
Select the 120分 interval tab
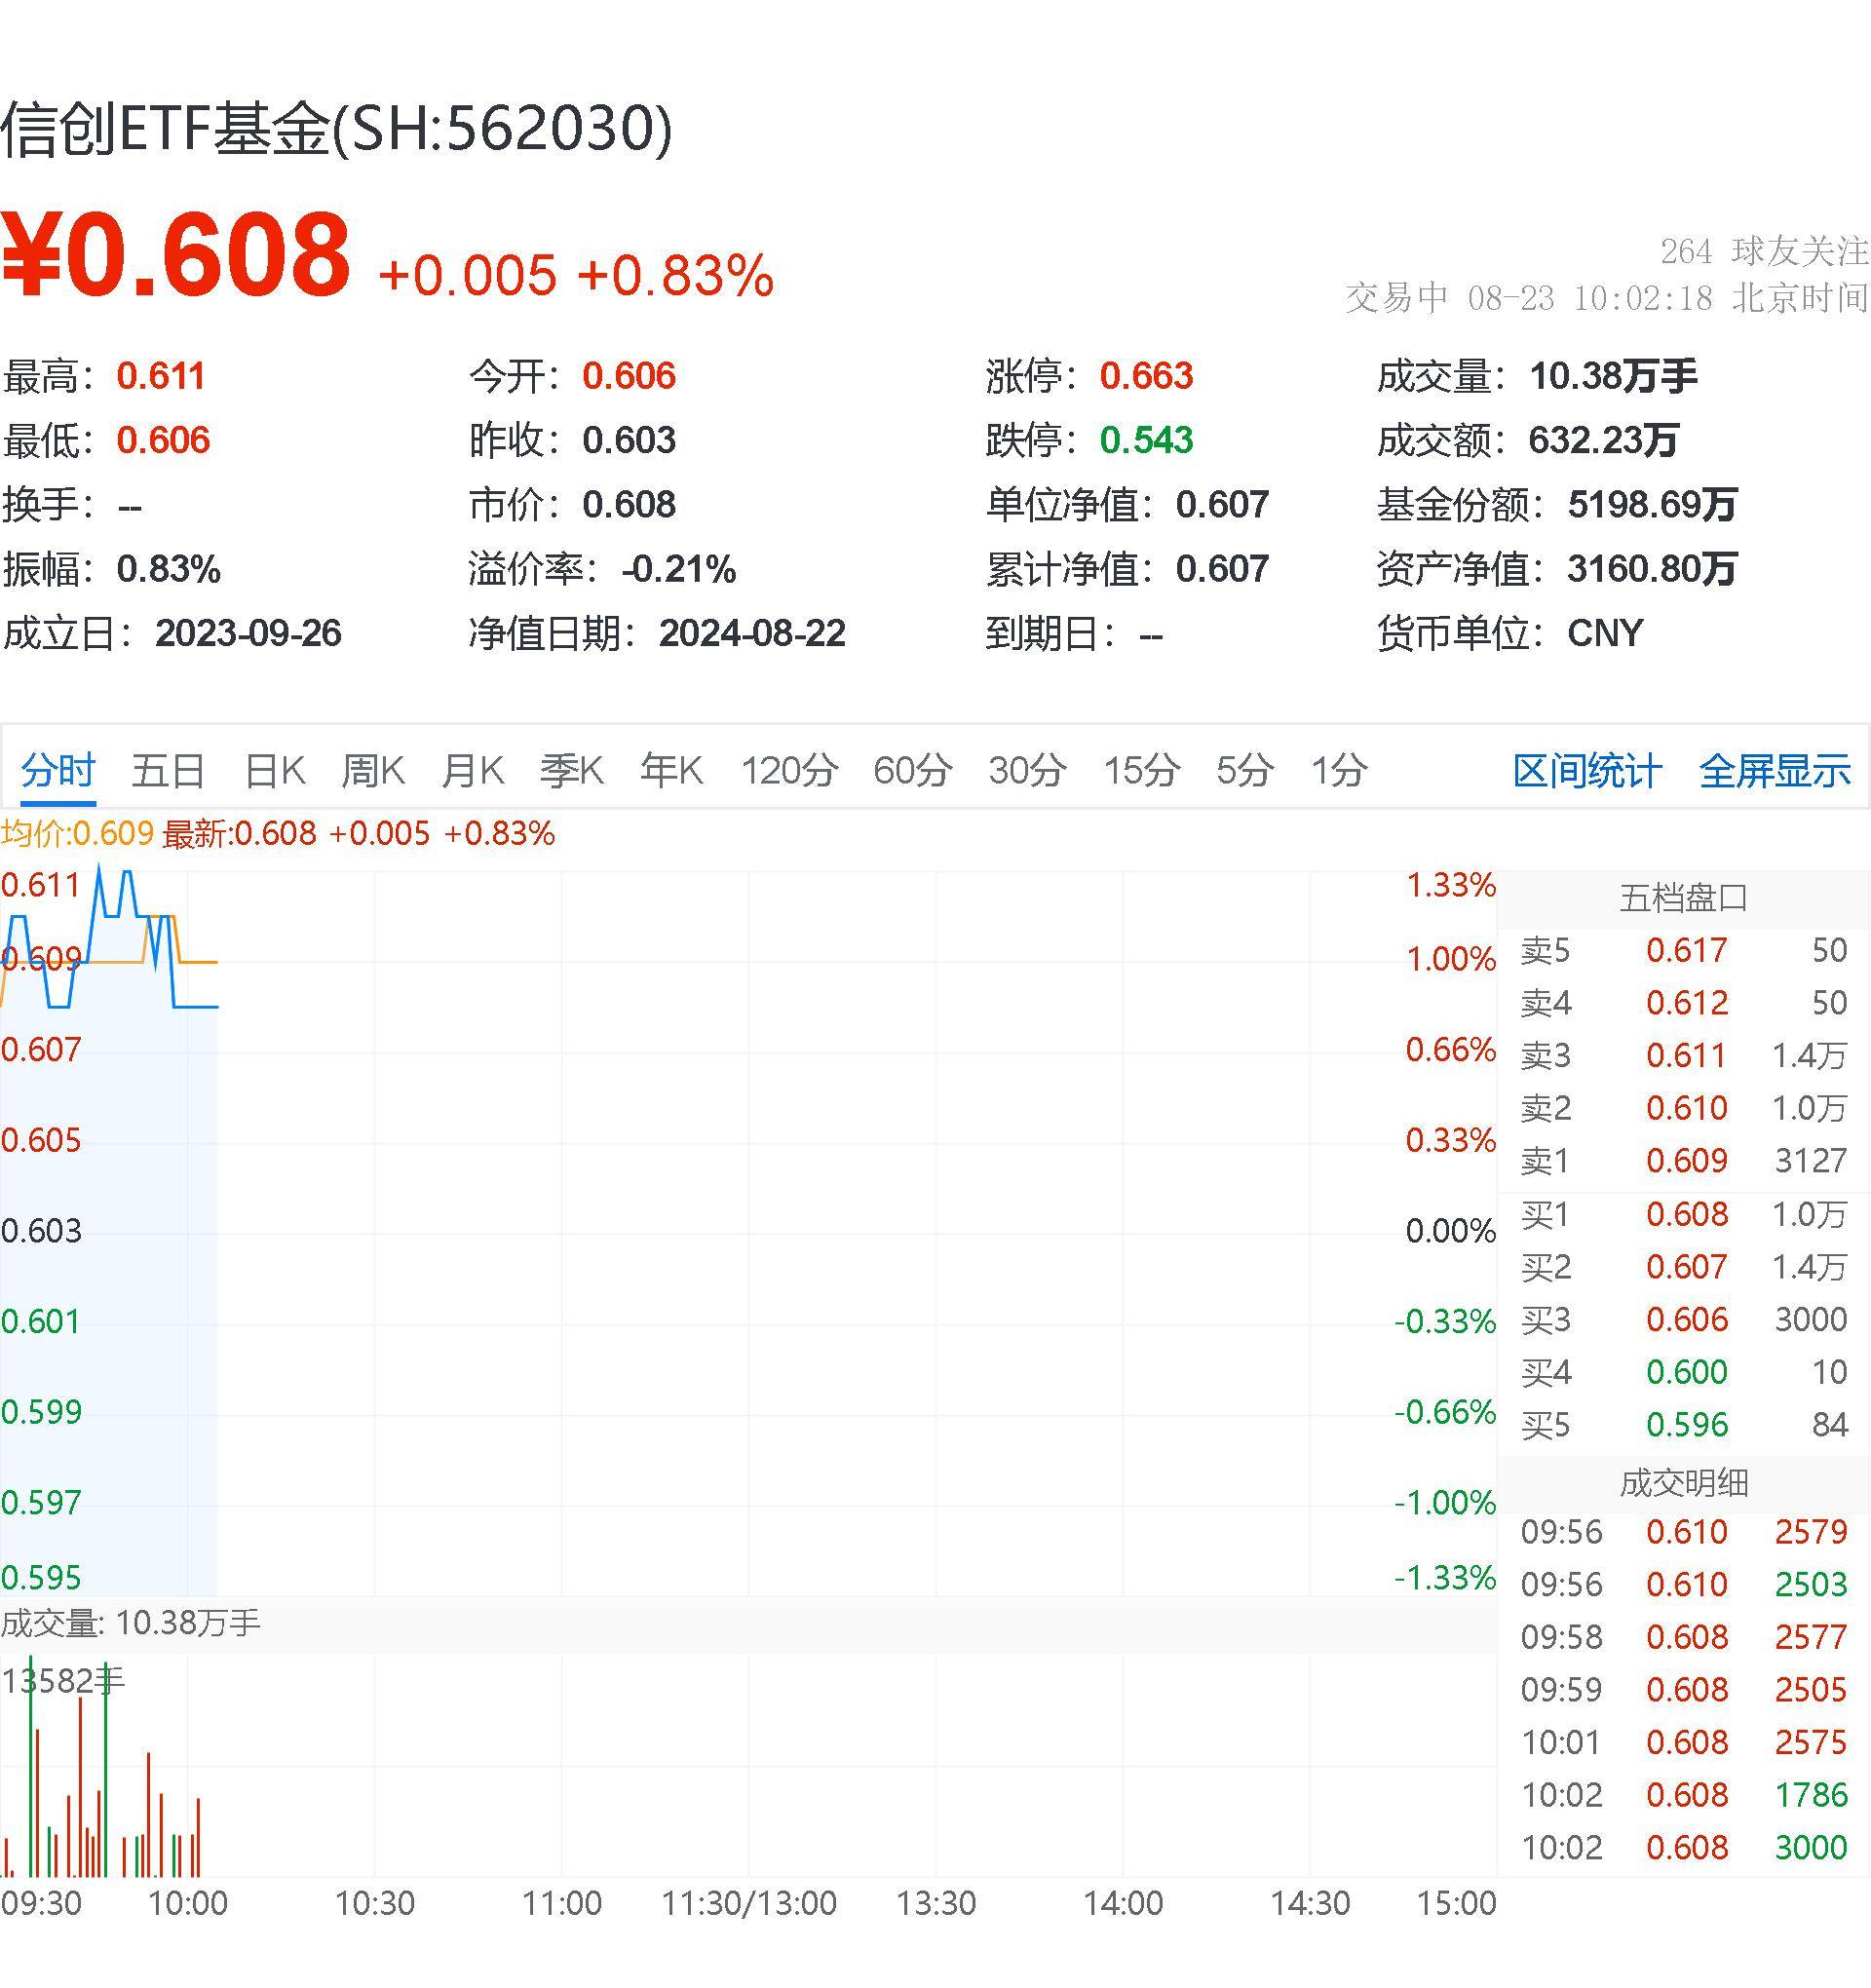[x=789, y=770]
